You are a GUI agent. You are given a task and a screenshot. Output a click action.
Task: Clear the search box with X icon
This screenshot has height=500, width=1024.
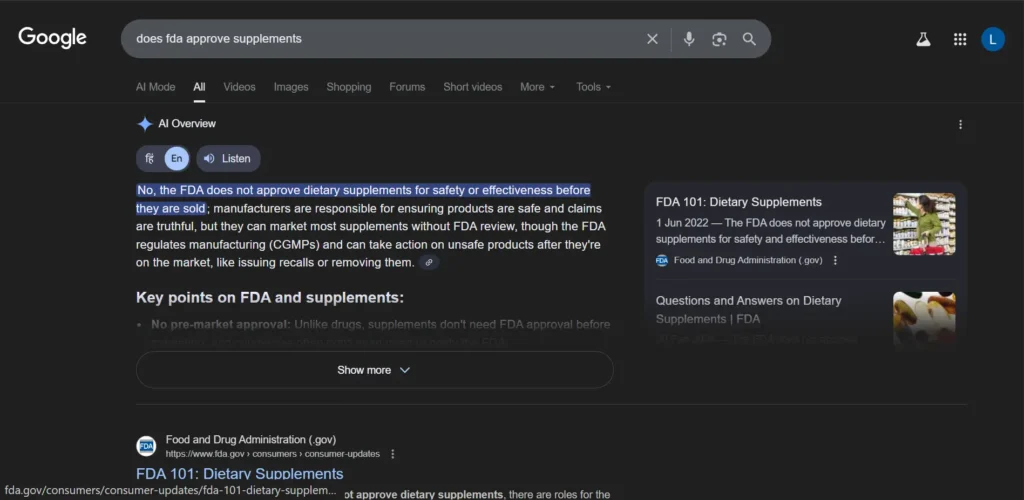(x=652, y=39)
